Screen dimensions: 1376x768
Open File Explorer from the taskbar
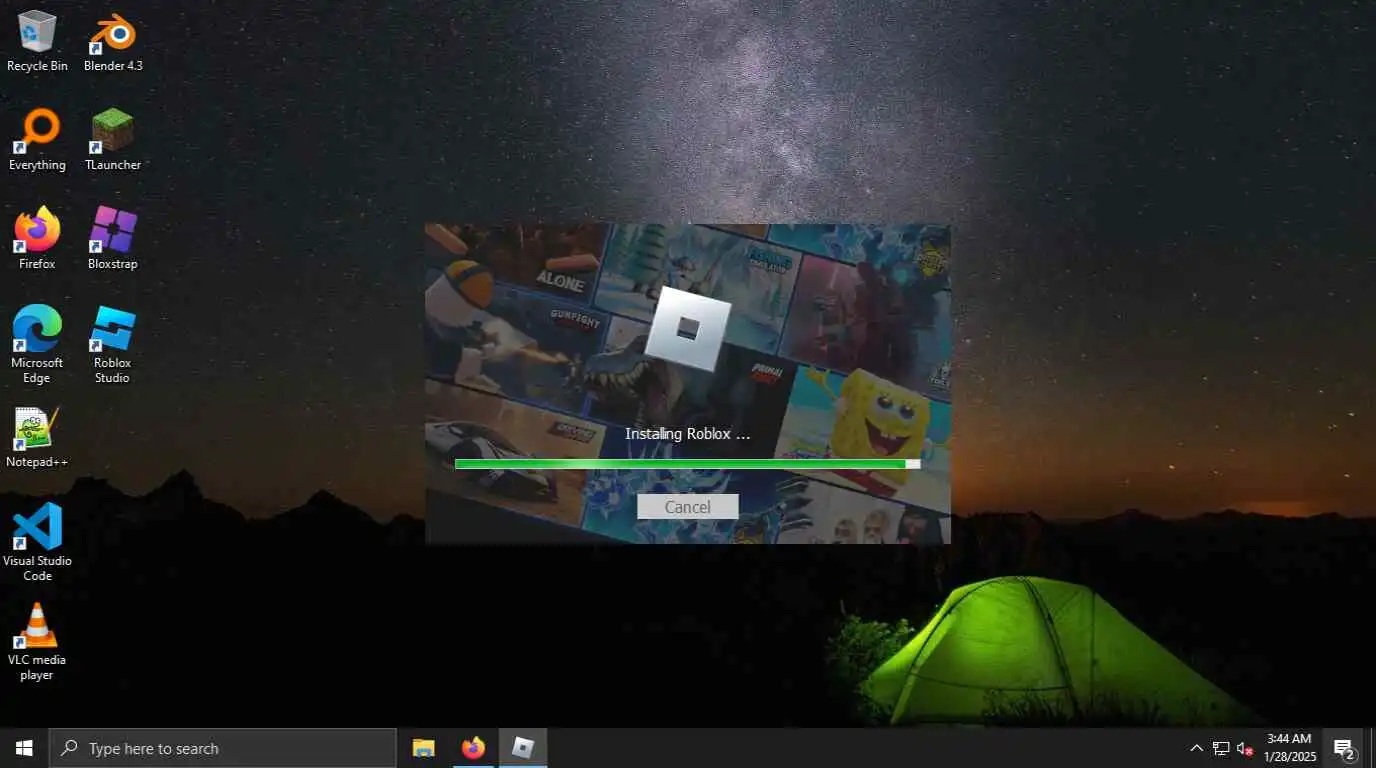[424, 748]
